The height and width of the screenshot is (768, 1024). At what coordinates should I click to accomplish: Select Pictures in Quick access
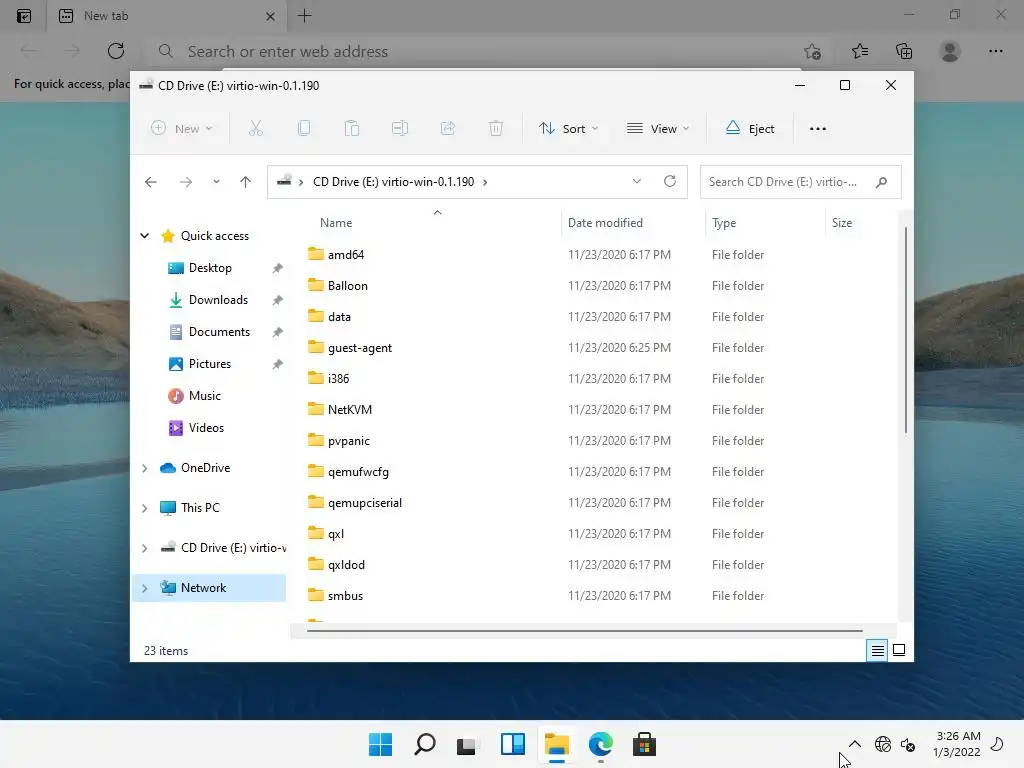(x=210, y=364)
